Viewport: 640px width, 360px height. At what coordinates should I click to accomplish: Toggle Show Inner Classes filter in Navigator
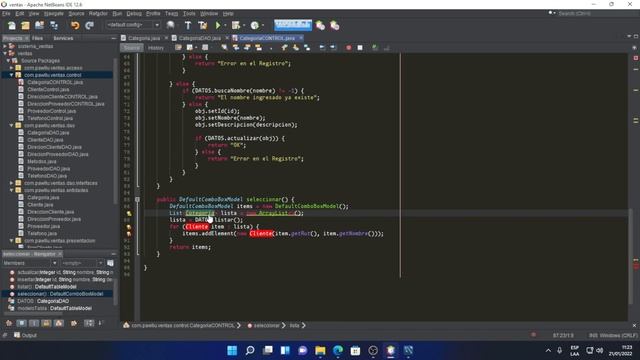pyautogui.click(x=59, y=323)
